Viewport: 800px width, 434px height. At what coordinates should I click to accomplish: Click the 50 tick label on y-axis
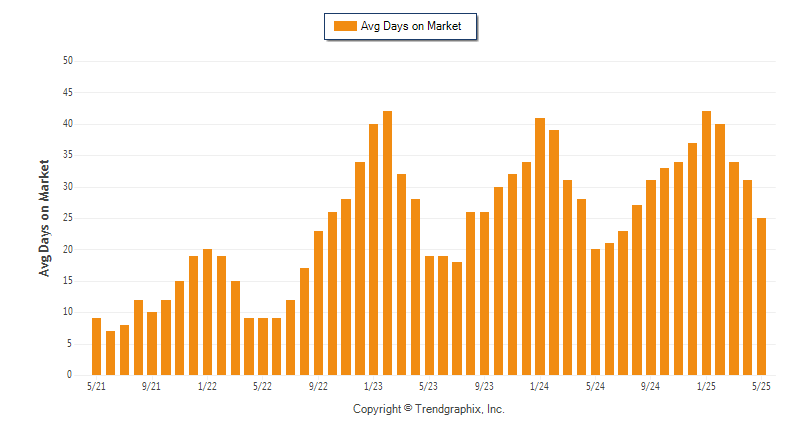pyautogui.click(x=68, y=61)
